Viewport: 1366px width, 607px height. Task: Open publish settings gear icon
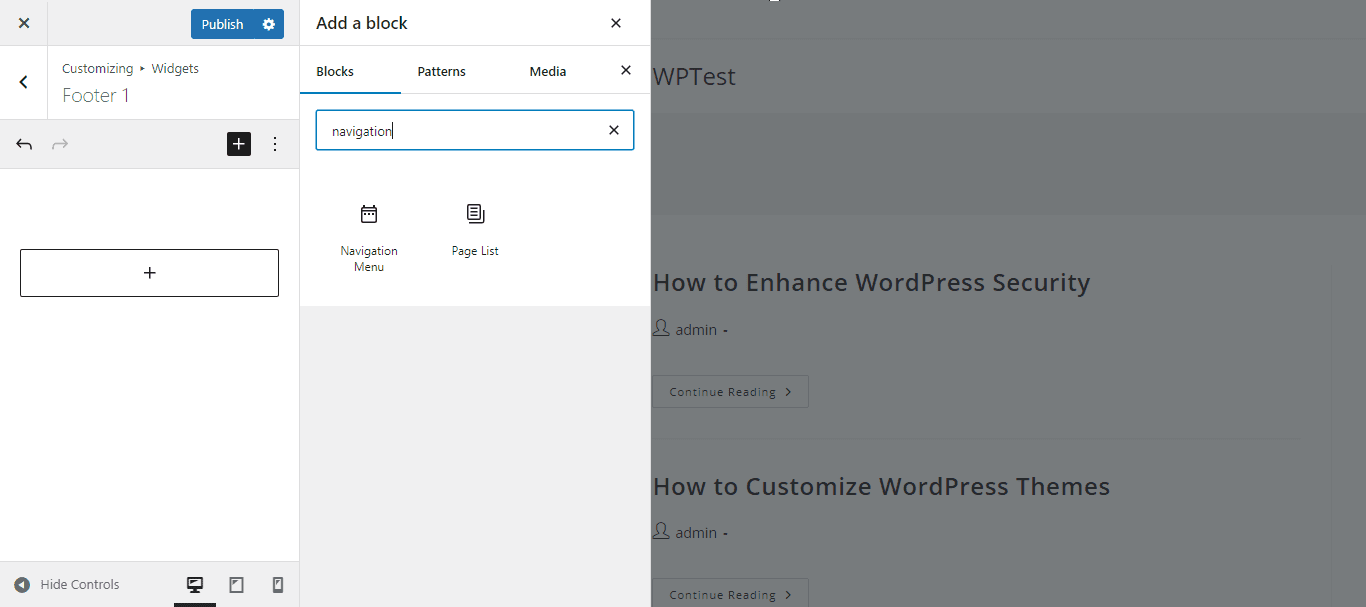pos(269,24)
